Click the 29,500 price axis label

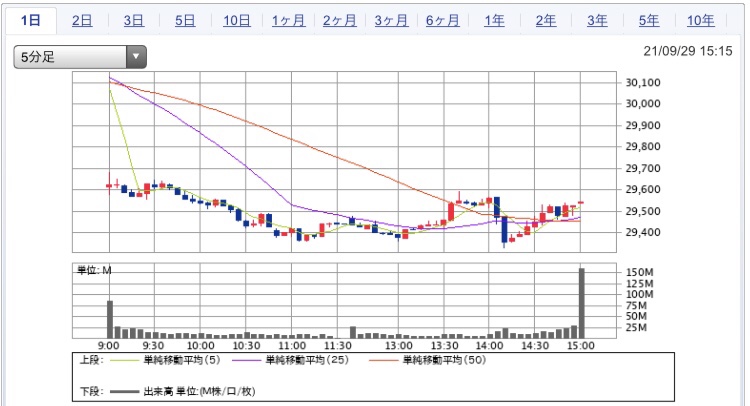pos(643,211)
